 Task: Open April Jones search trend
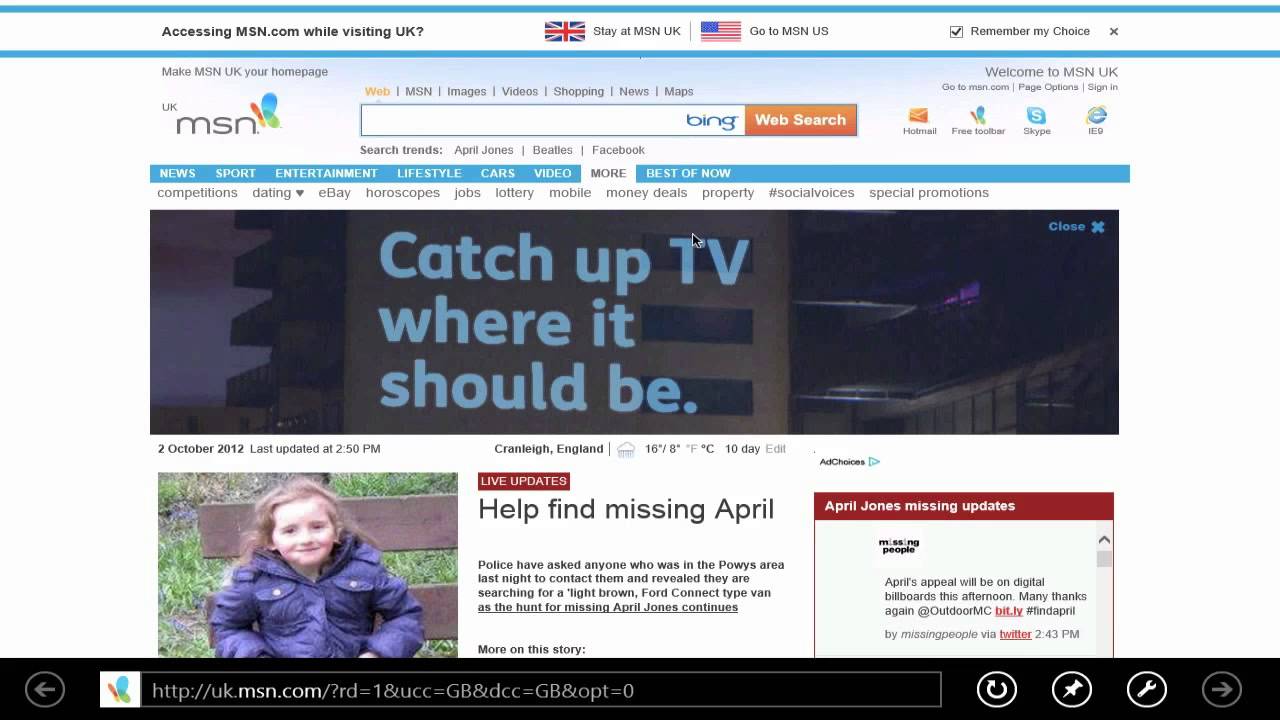tap(483, 150)
